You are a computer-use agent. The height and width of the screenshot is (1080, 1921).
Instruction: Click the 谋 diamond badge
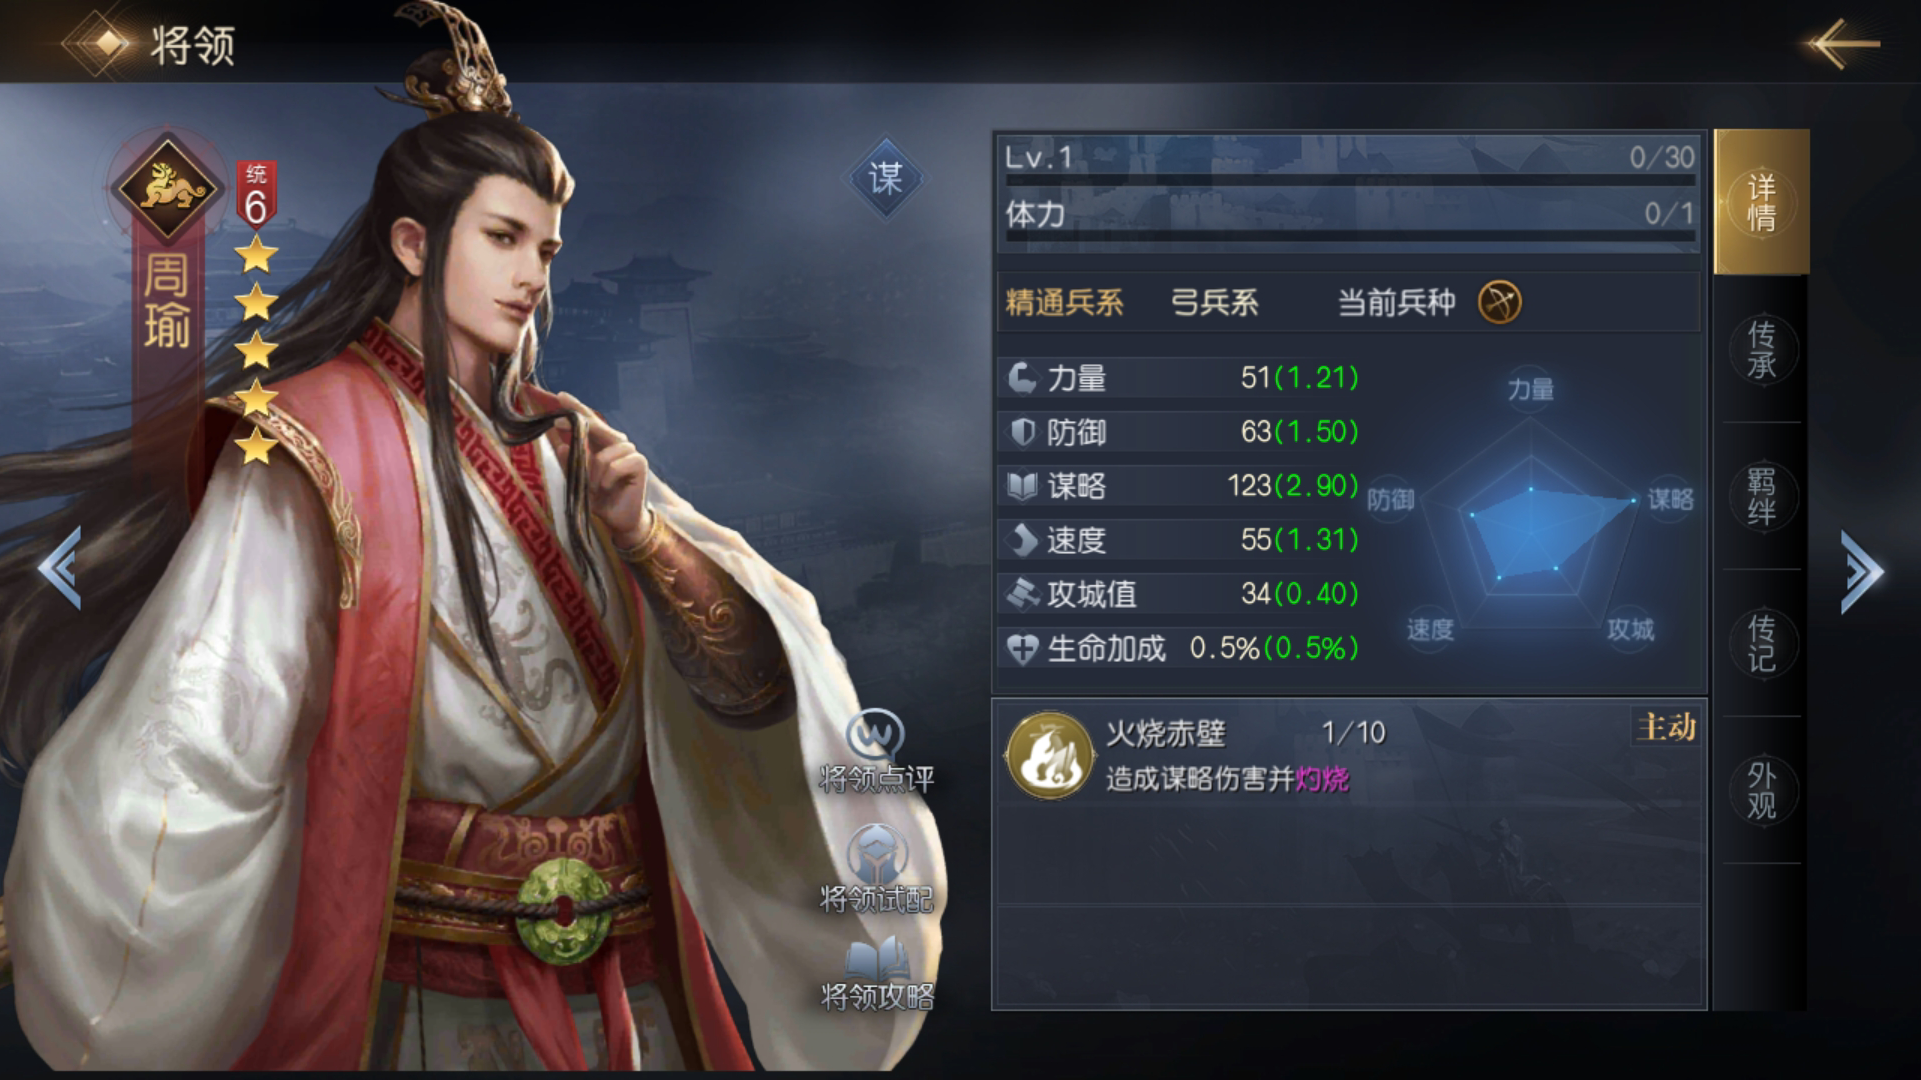(885, 179)
